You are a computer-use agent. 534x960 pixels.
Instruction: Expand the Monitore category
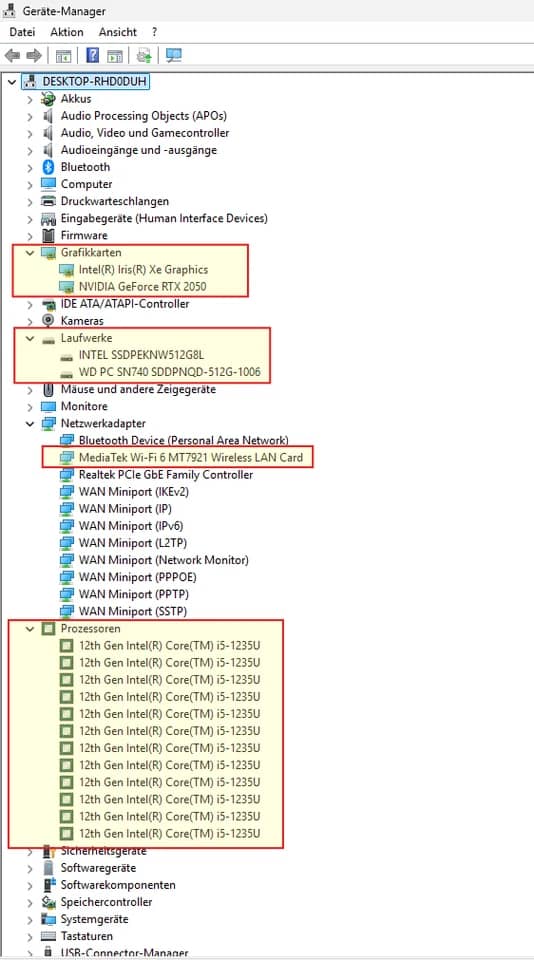click(x=29, y=407)
